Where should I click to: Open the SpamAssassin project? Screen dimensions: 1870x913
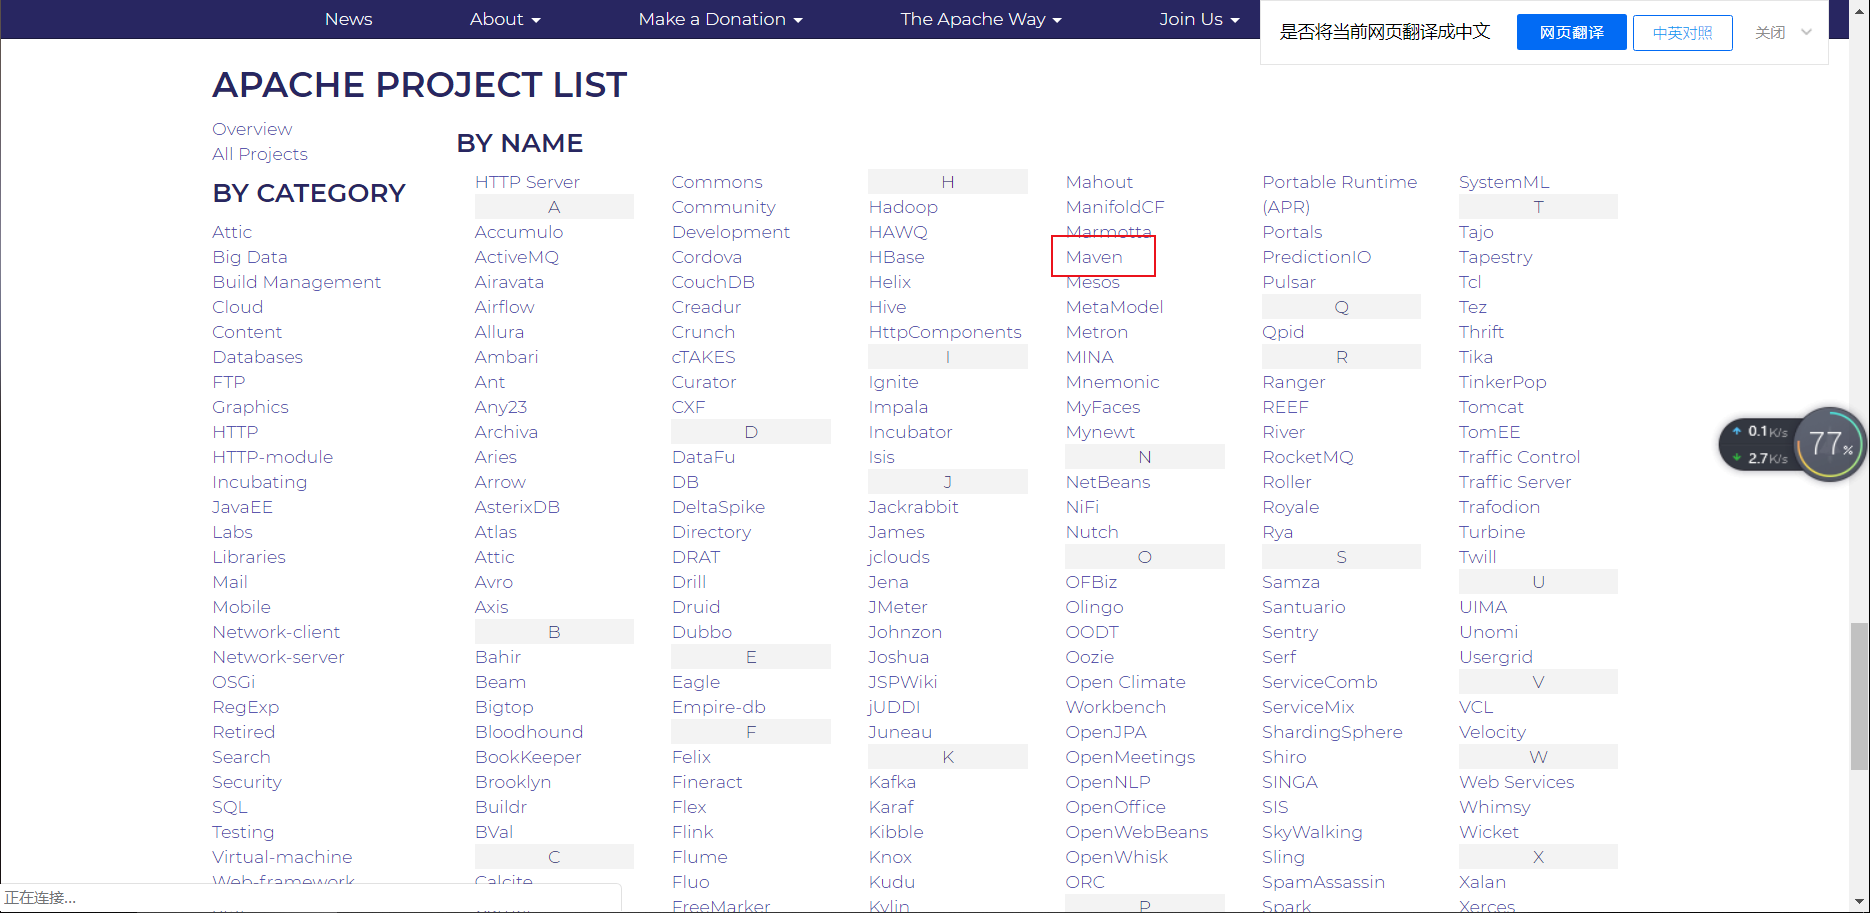coord(1323,882)
